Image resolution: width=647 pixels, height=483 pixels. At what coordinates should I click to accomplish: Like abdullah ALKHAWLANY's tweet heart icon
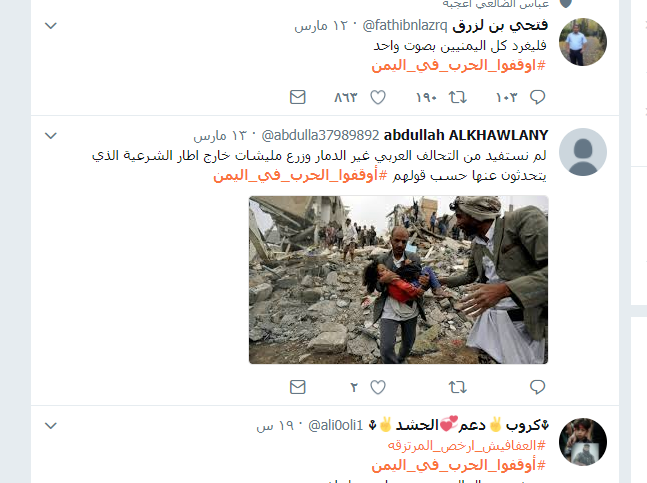[378, 387]
